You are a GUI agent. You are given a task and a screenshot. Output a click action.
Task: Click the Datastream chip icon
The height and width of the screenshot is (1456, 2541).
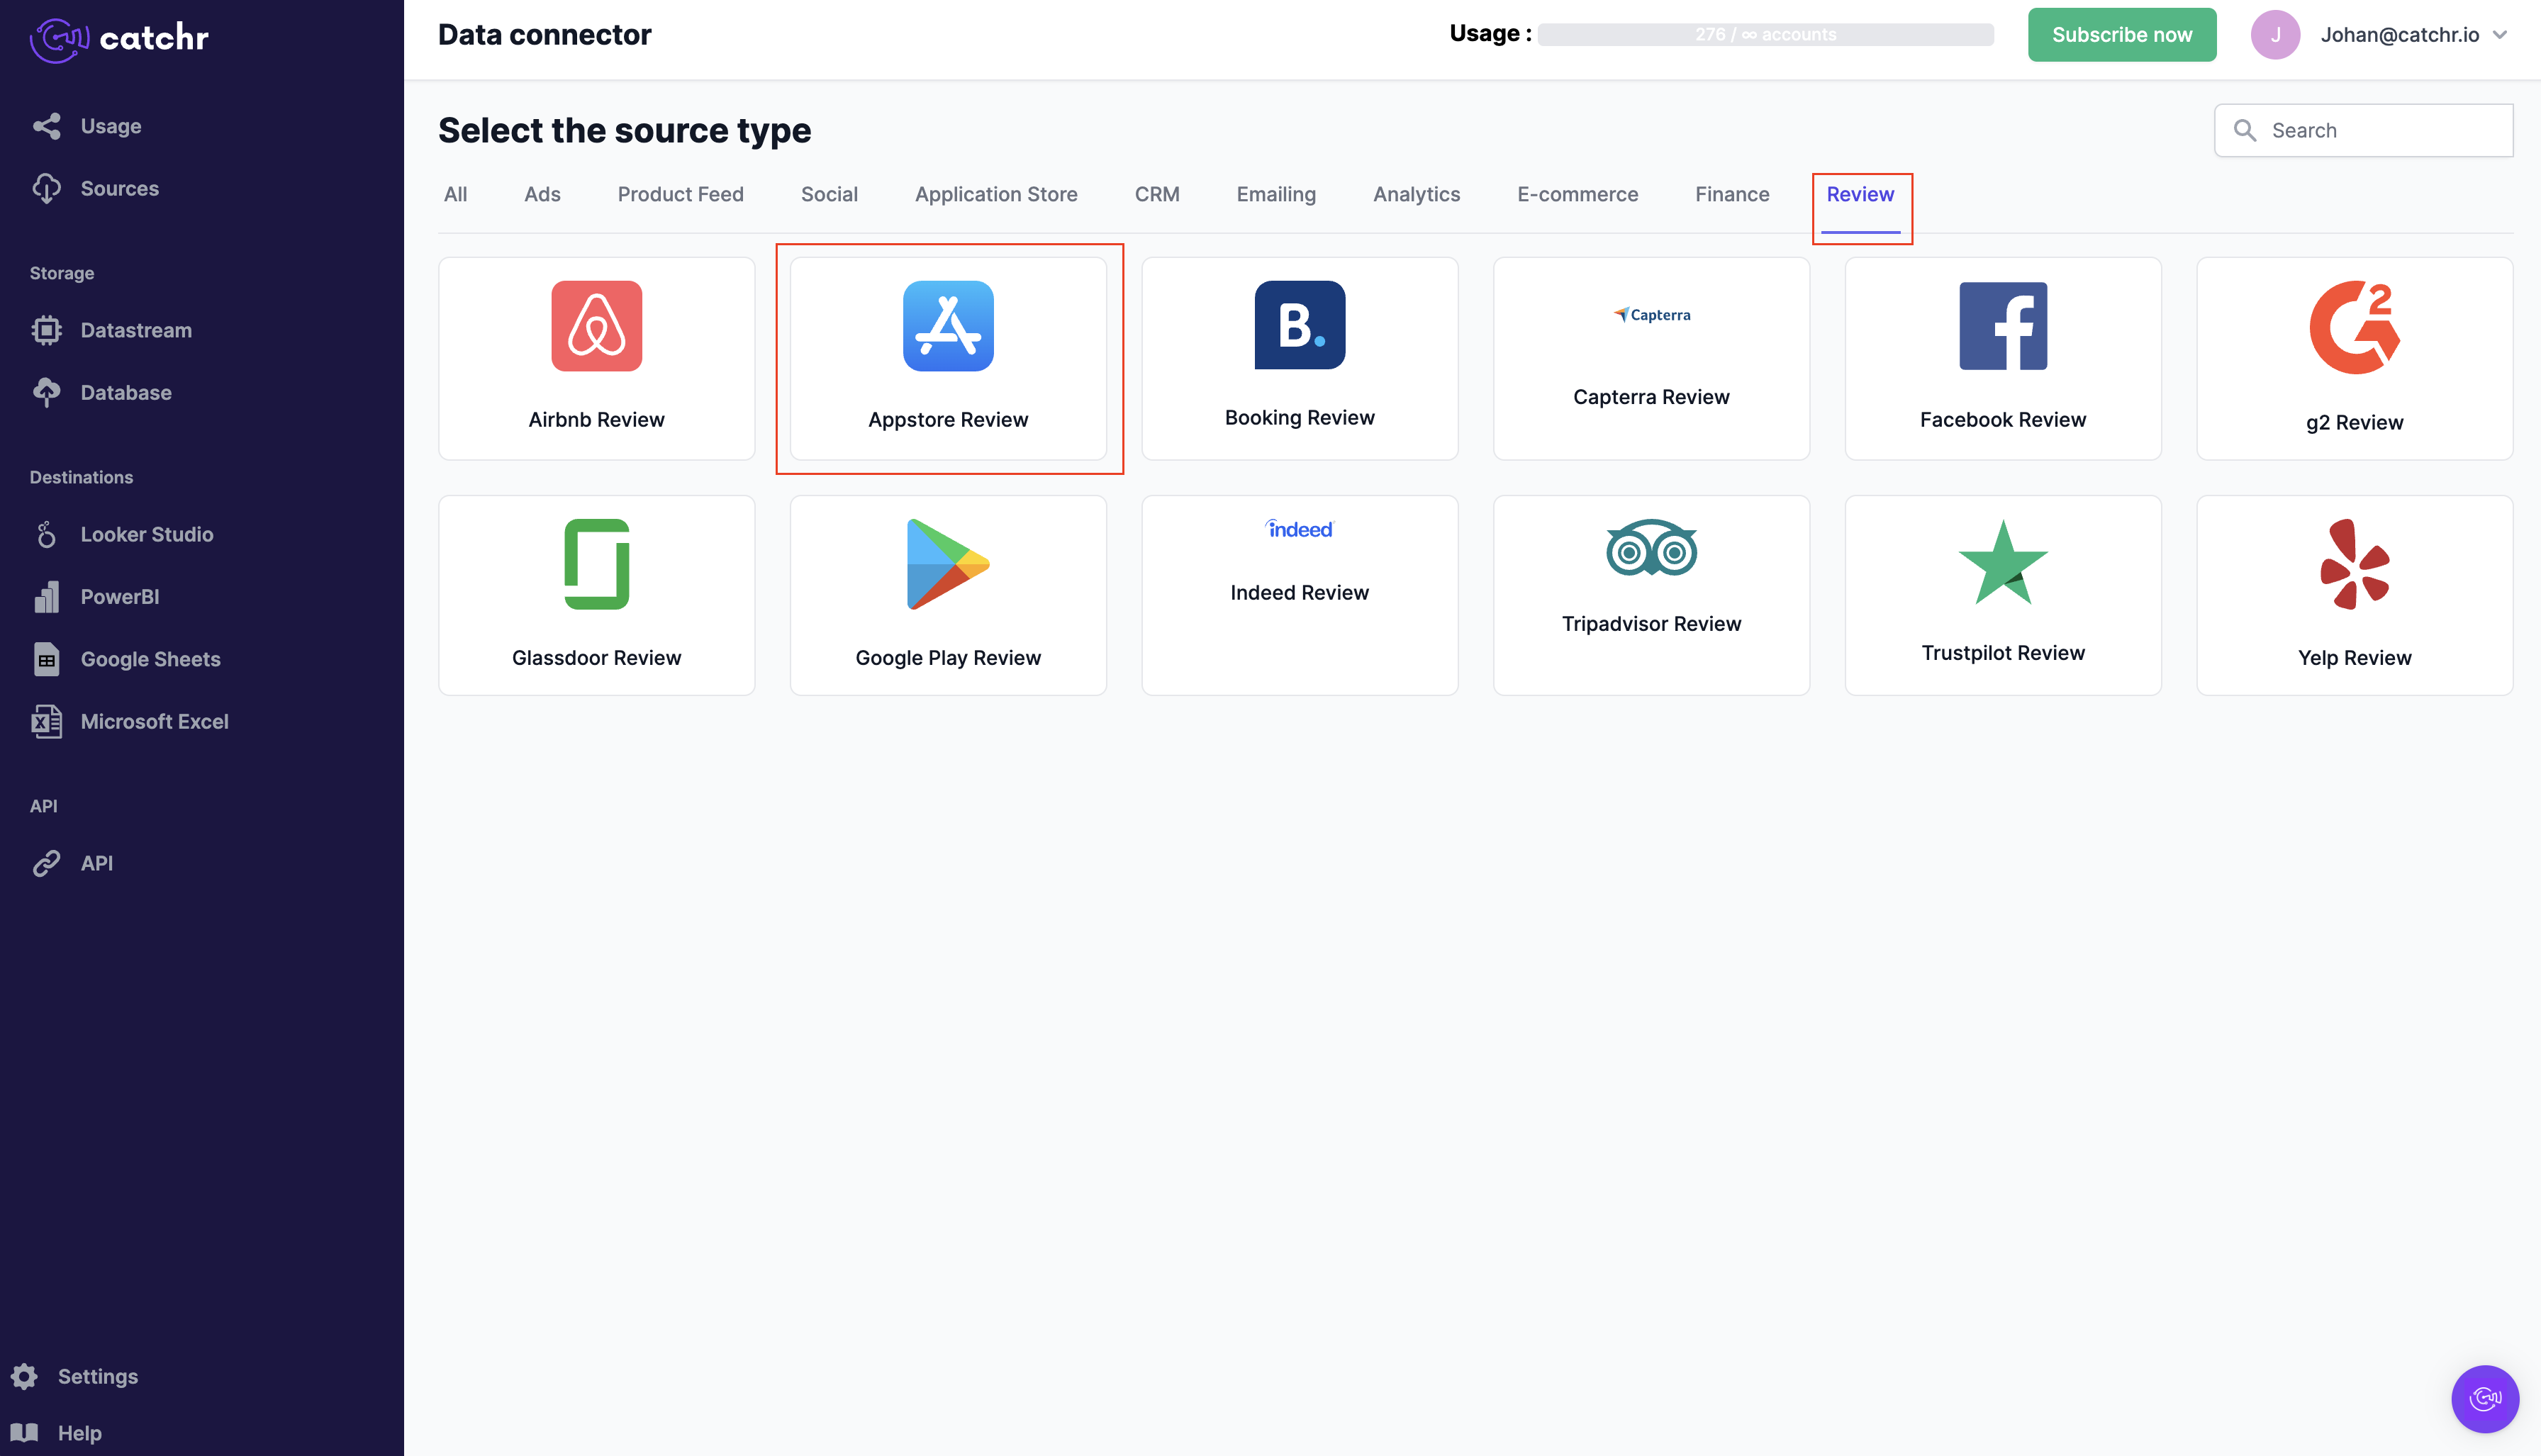(47, 330)
